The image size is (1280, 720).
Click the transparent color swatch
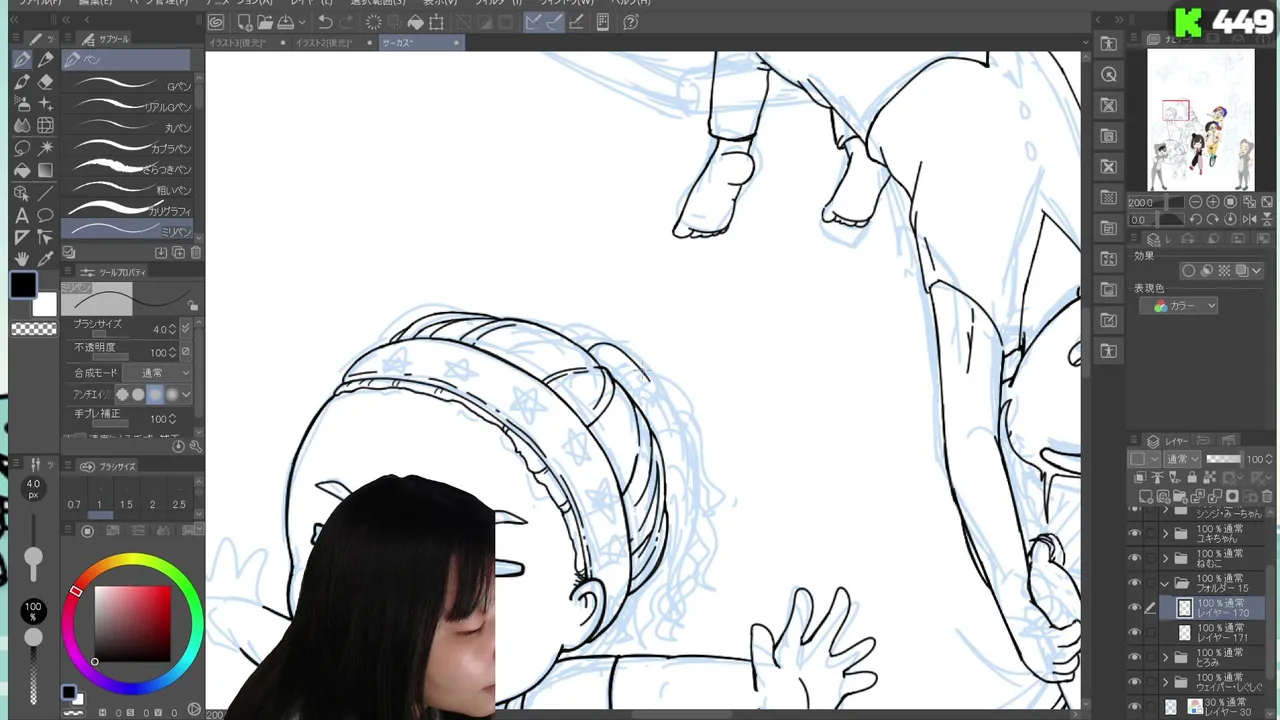(x=34, y=329)
